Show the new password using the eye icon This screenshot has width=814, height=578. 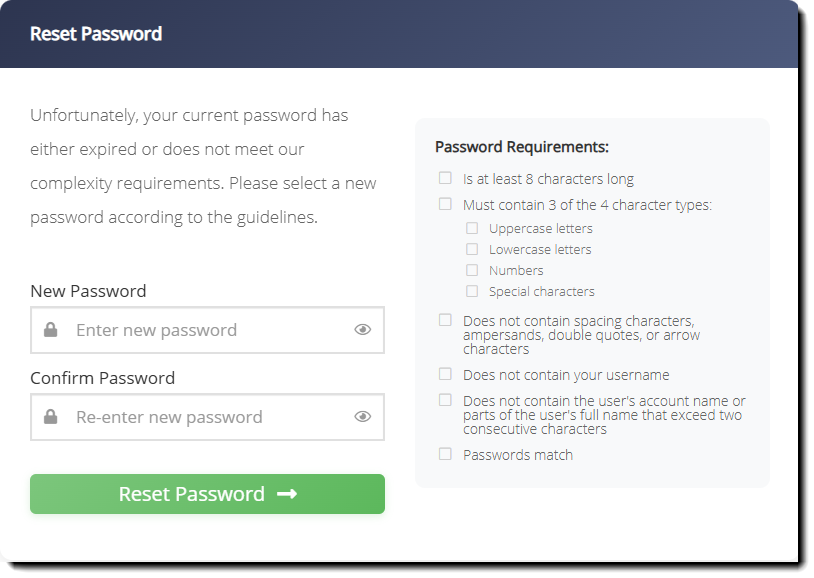364,330
